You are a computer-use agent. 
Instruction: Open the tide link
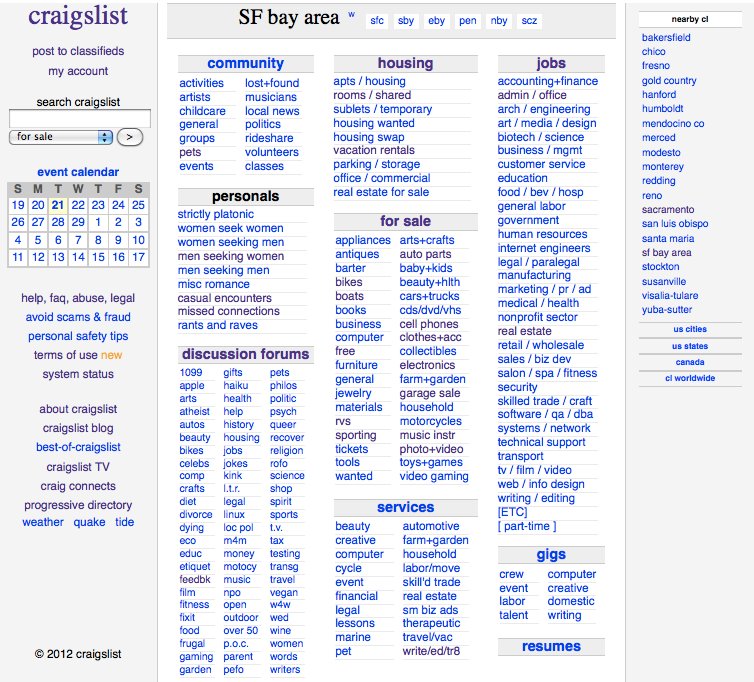coord(125,522)
